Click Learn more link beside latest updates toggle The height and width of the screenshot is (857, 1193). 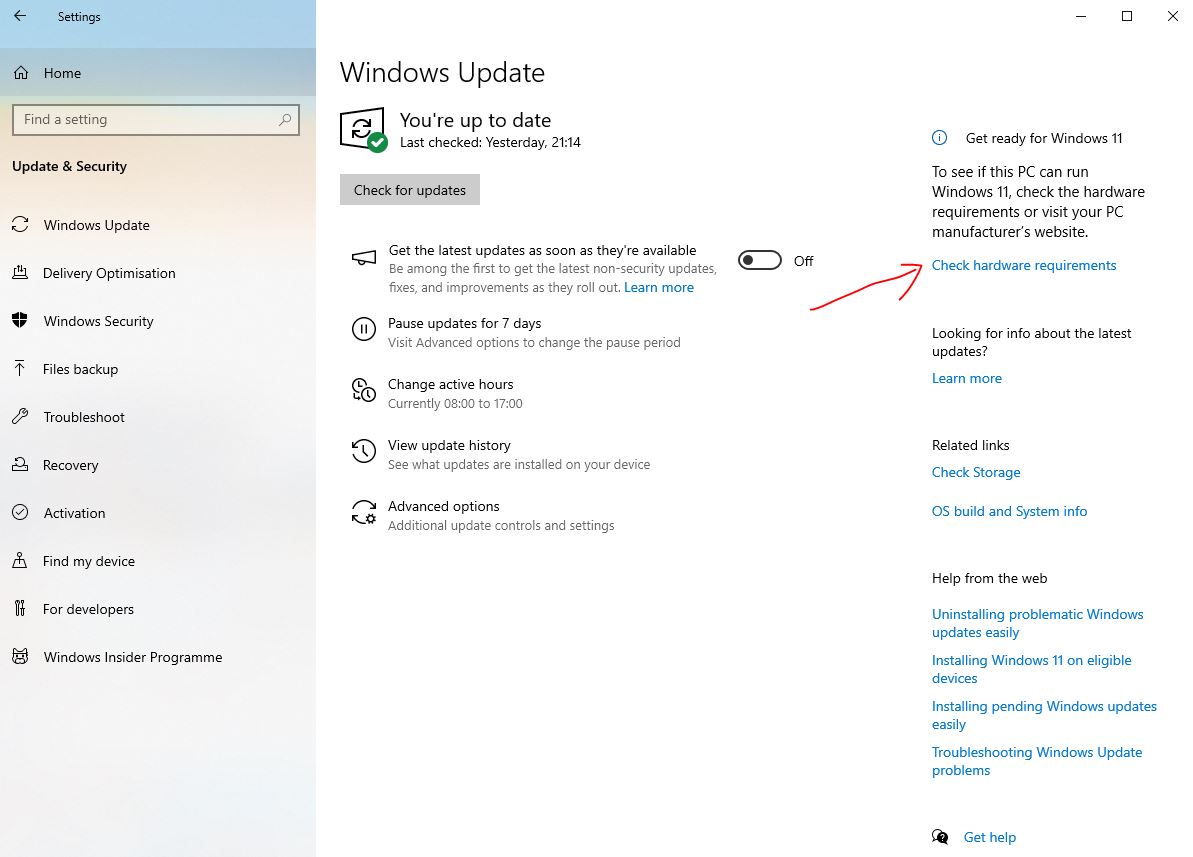(659, 287)
